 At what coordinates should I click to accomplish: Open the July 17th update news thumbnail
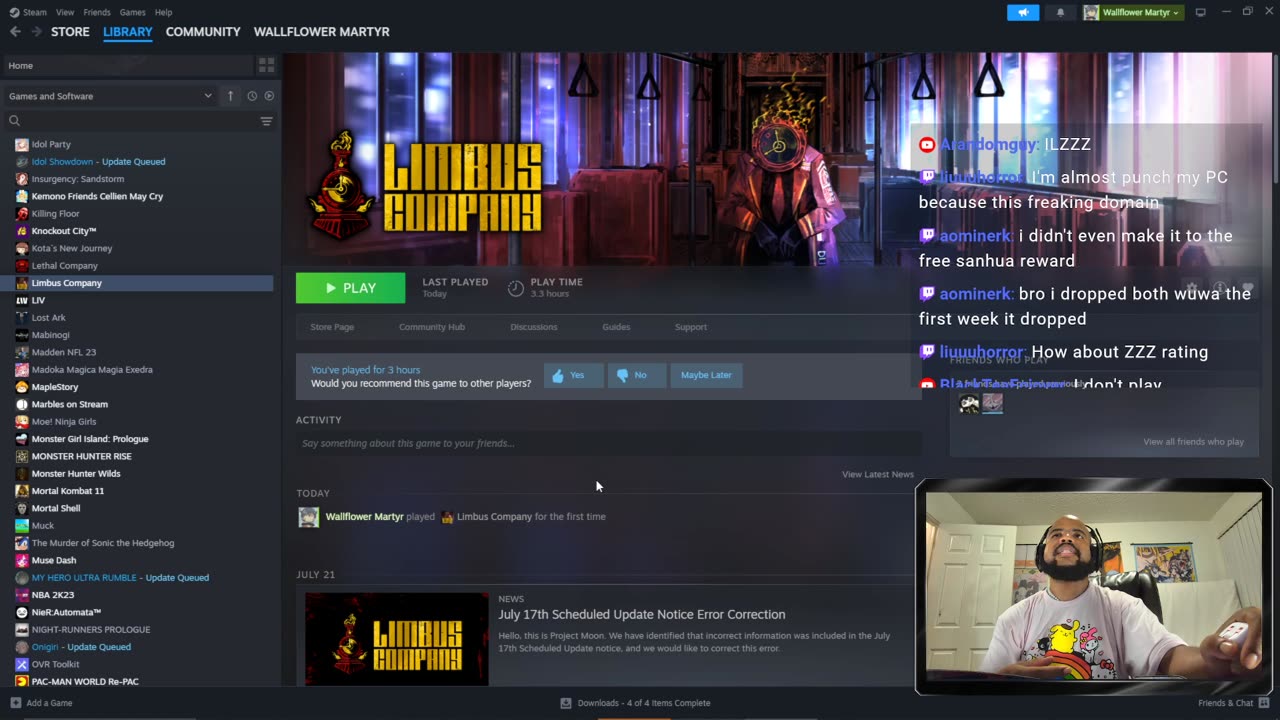coord(397,639)
